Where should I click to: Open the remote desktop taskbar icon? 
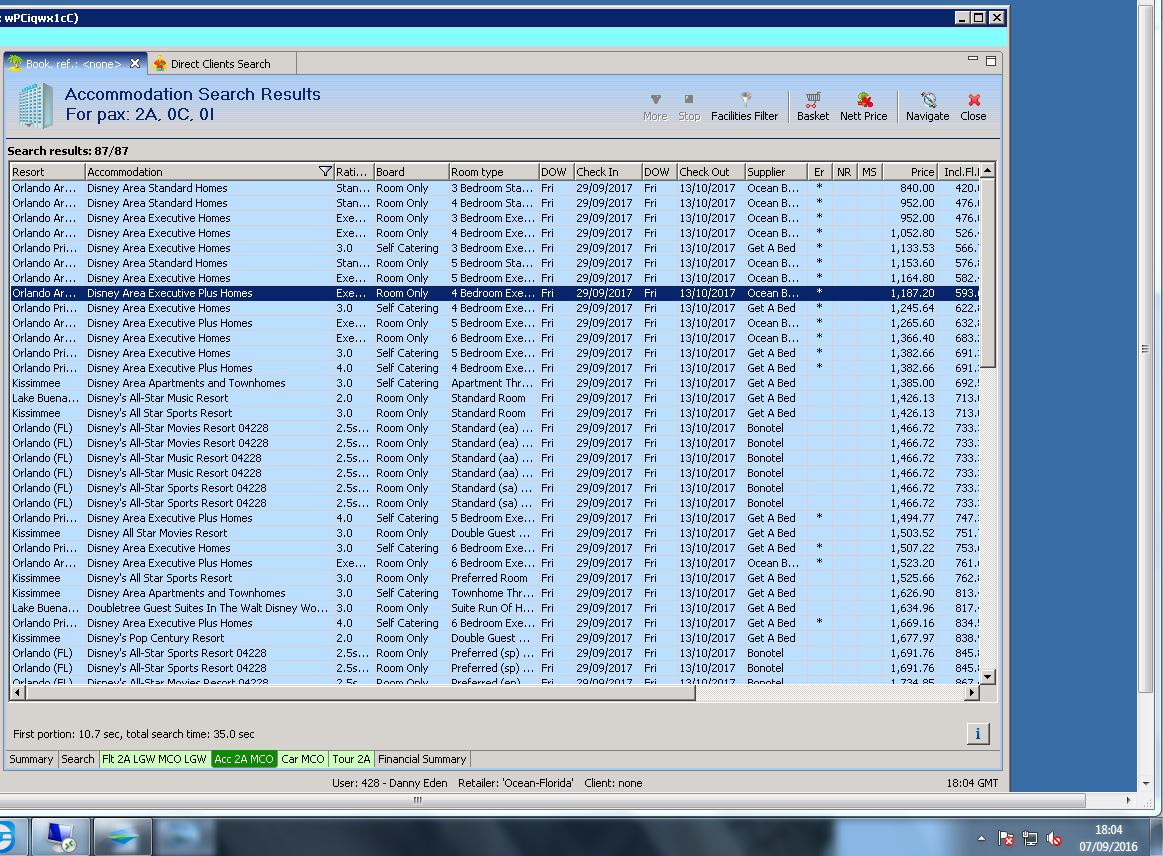(x=61, y=837)
